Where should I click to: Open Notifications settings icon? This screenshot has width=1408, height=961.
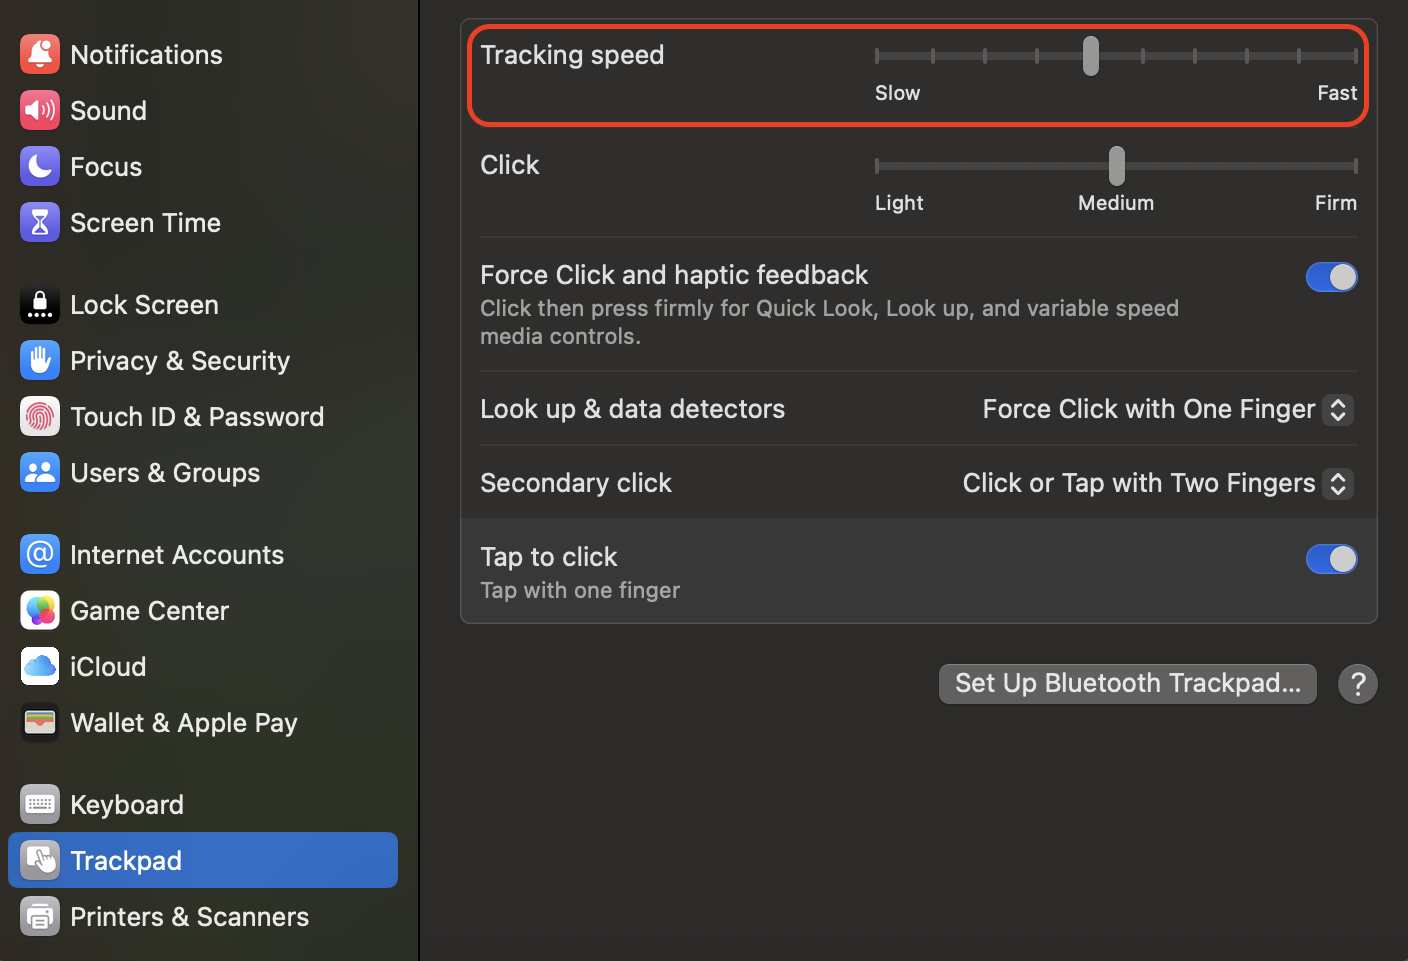40,54
